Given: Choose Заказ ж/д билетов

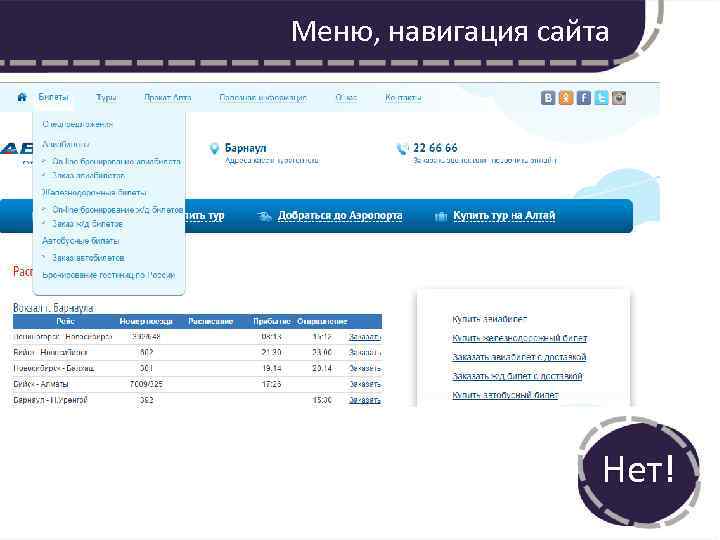Looking at the screenshot, I should 87,224.
